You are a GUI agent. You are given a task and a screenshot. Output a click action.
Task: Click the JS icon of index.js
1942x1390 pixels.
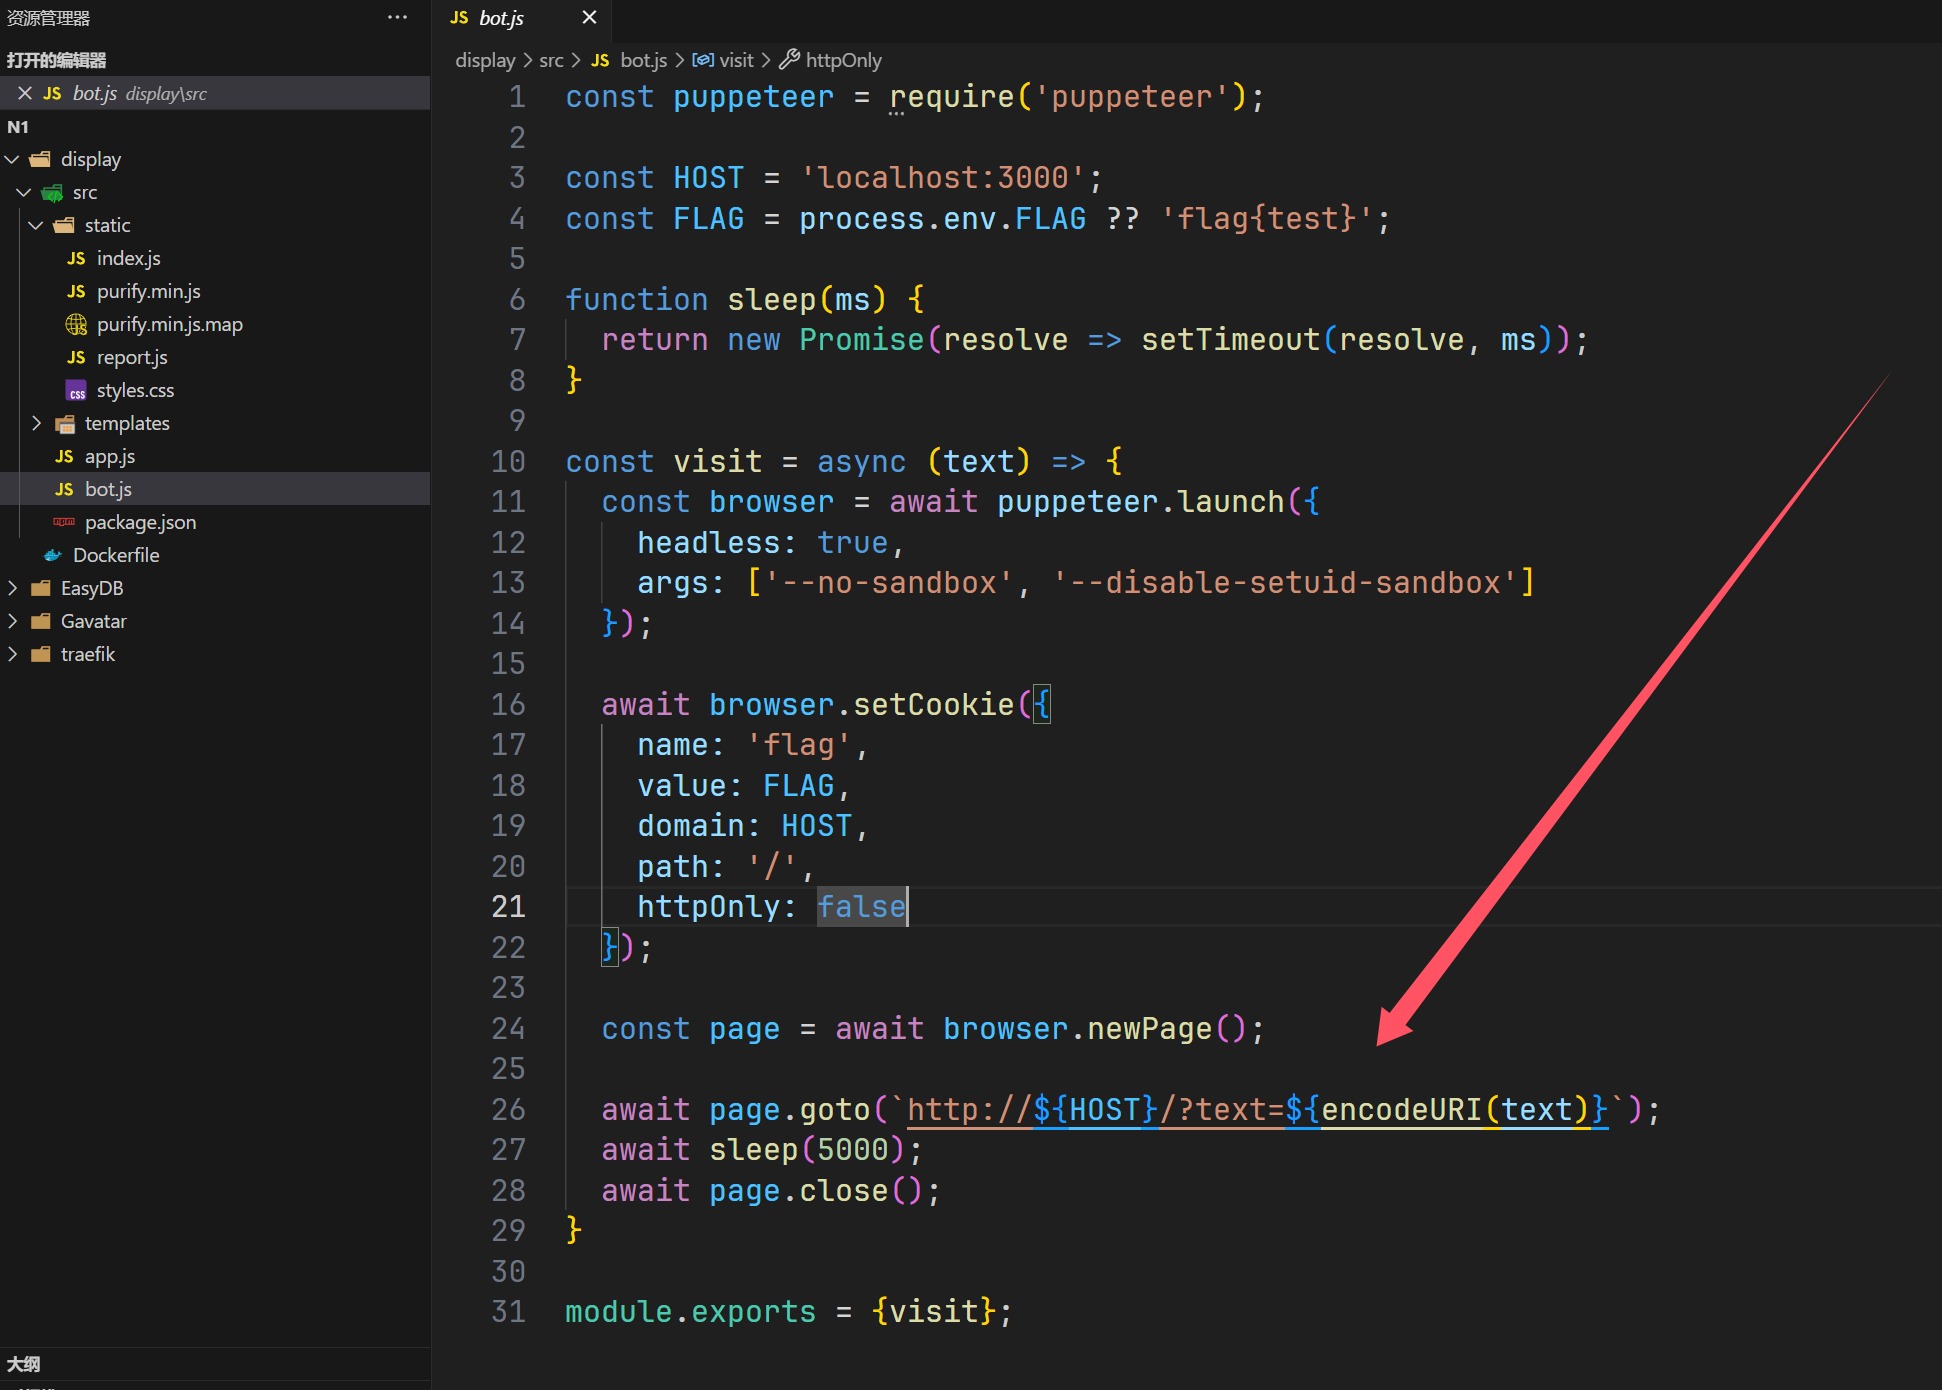[76, 258]
